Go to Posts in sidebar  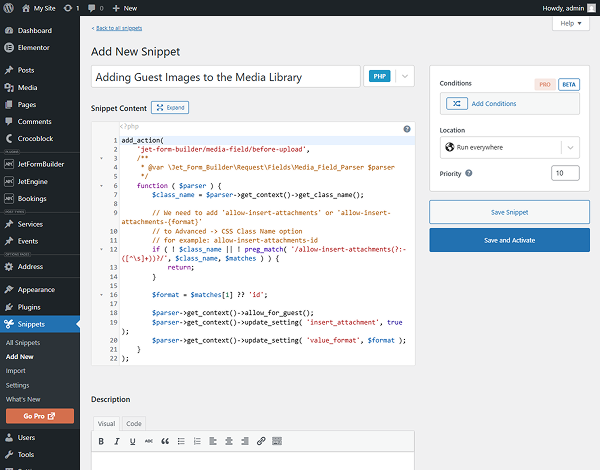[x=26, y=70]
